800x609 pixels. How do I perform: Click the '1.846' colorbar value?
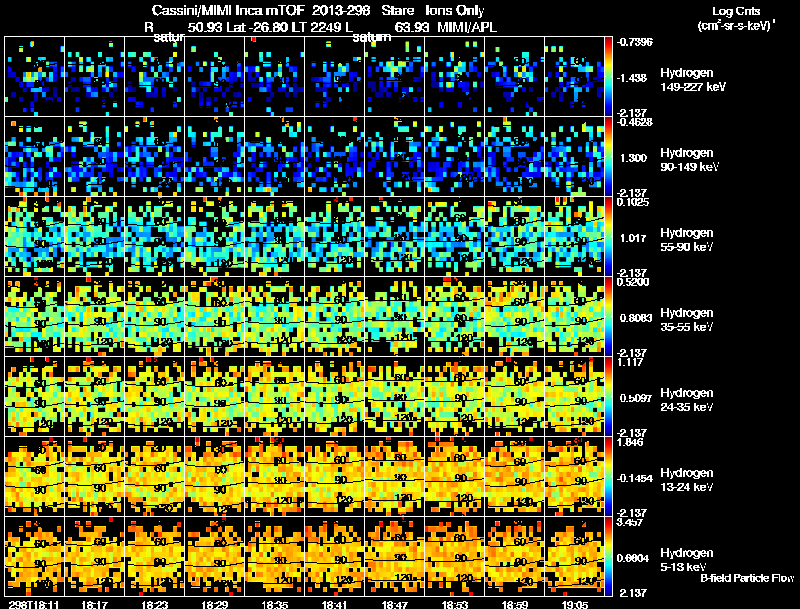tap(630, 442)
